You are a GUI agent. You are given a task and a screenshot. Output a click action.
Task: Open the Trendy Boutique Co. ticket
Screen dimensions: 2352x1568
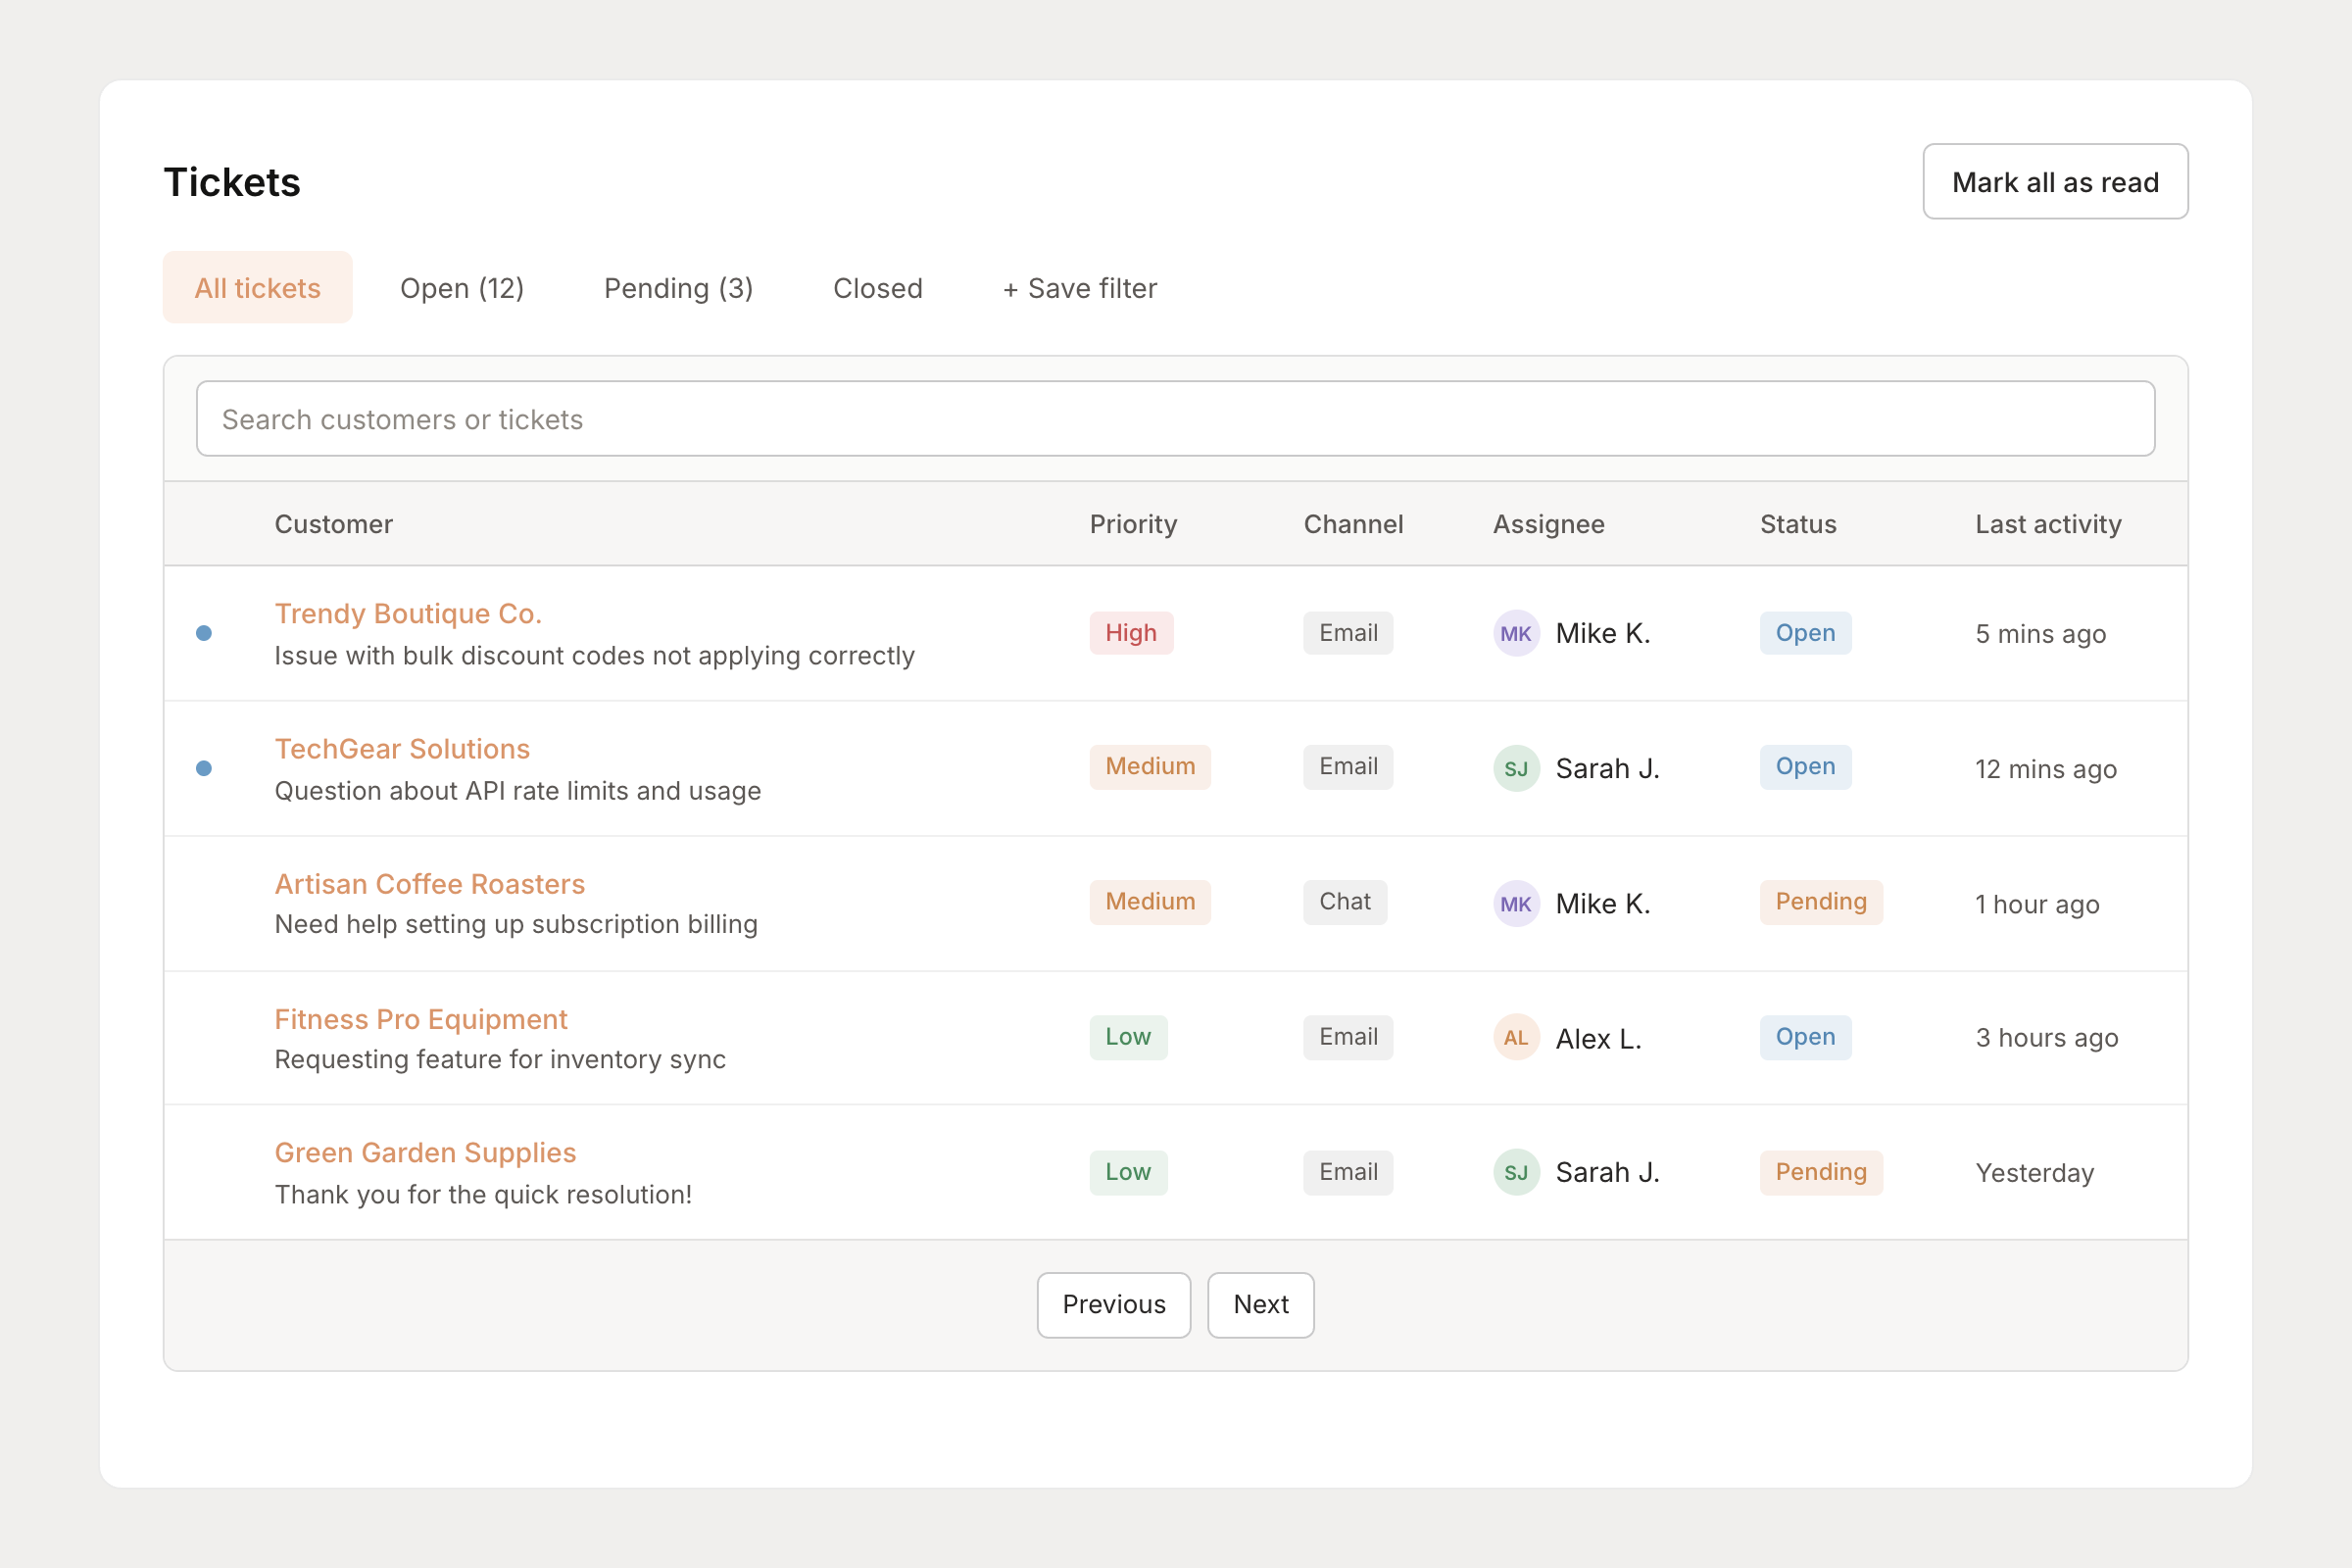[x=408, y=613]
